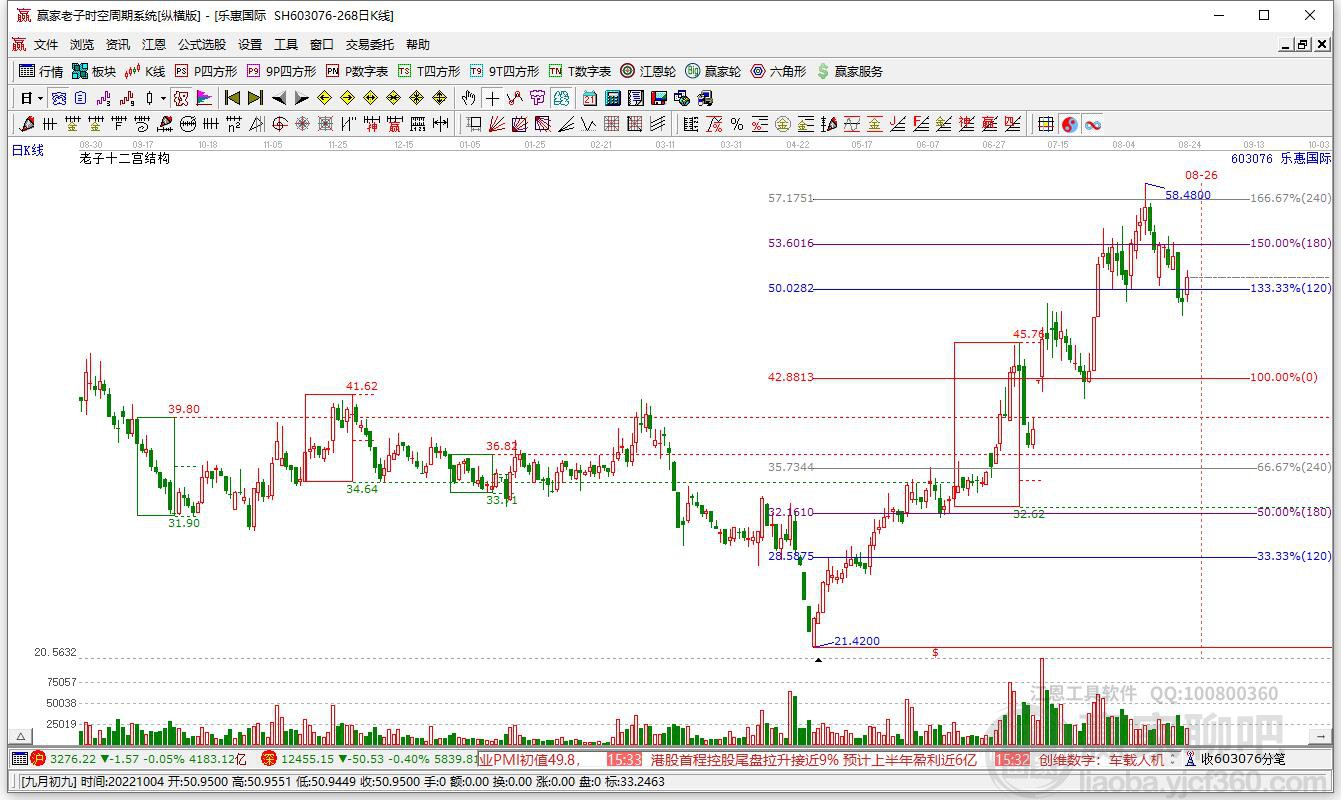The image size is (1341, 800).
Task: Open the 文件 menu
Action: [x=46, y=45]
